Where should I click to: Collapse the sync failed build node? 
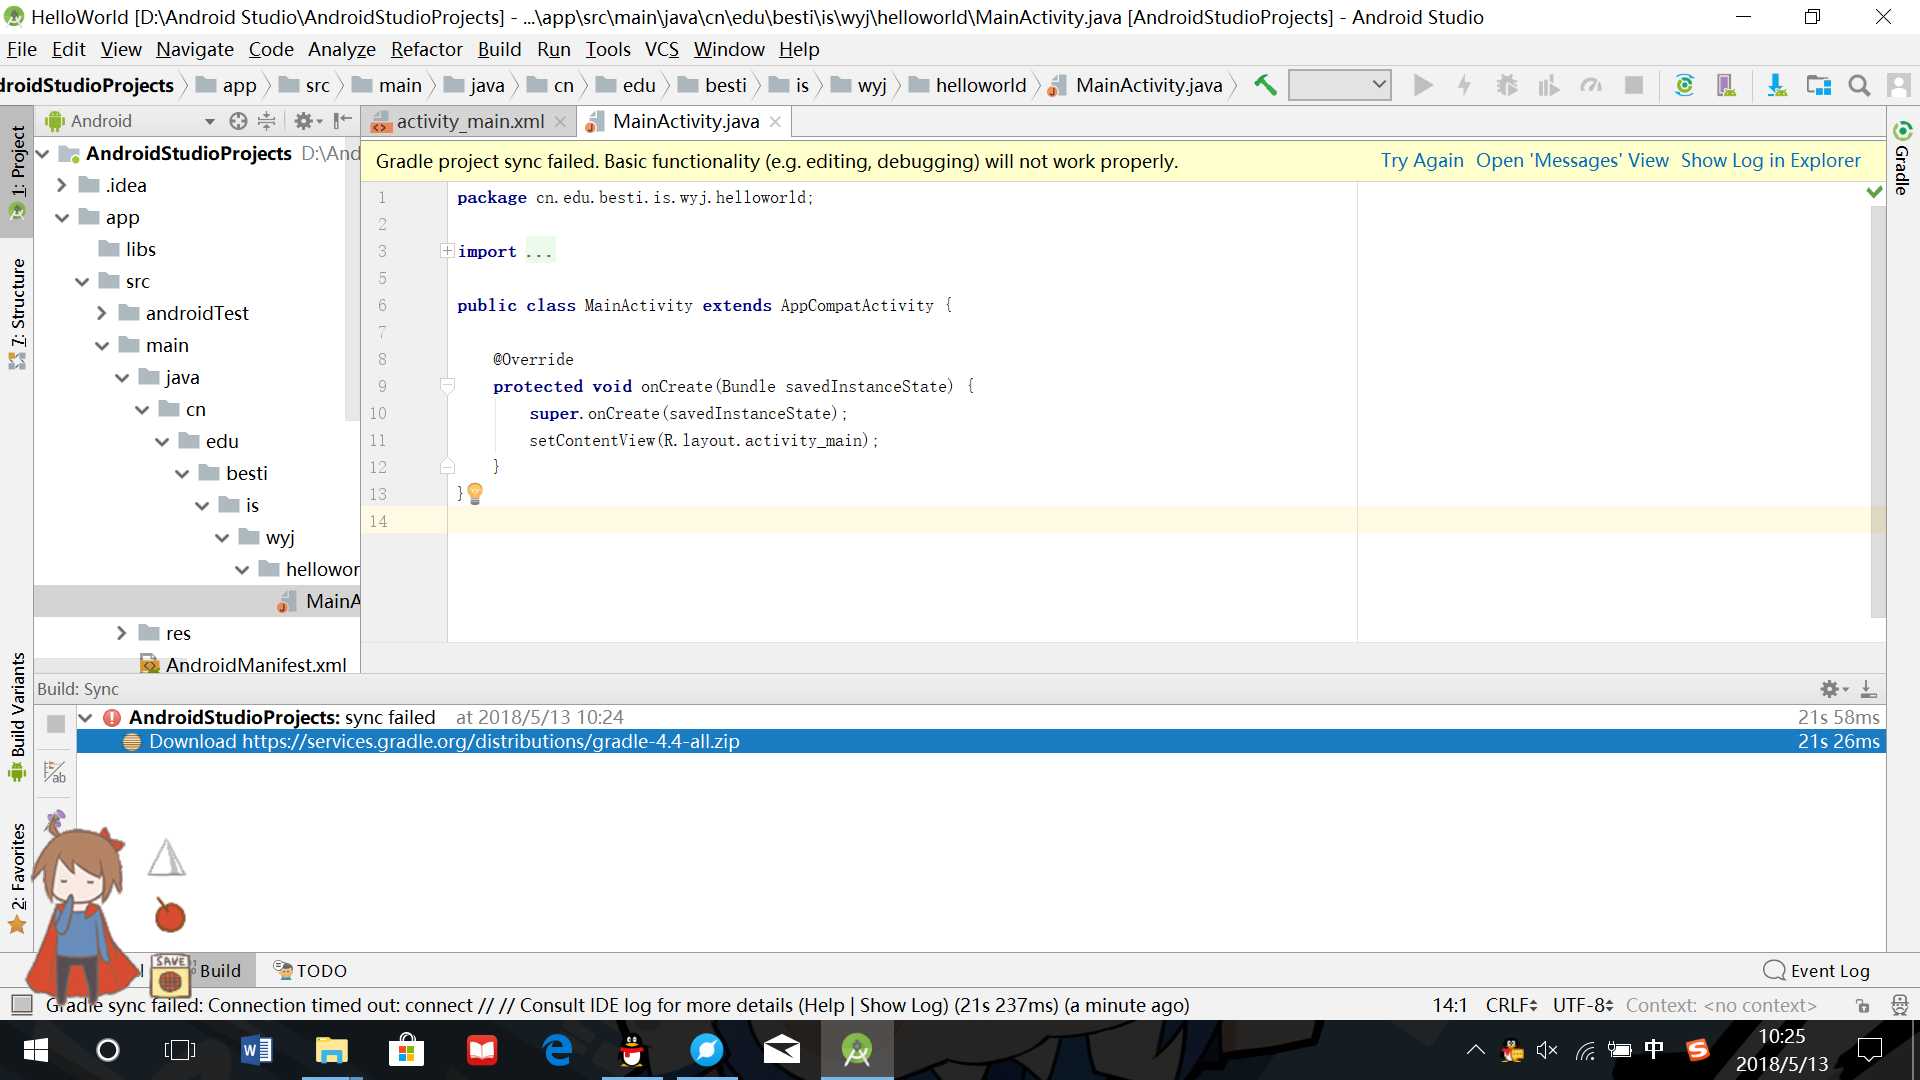(x=86, y=718)
